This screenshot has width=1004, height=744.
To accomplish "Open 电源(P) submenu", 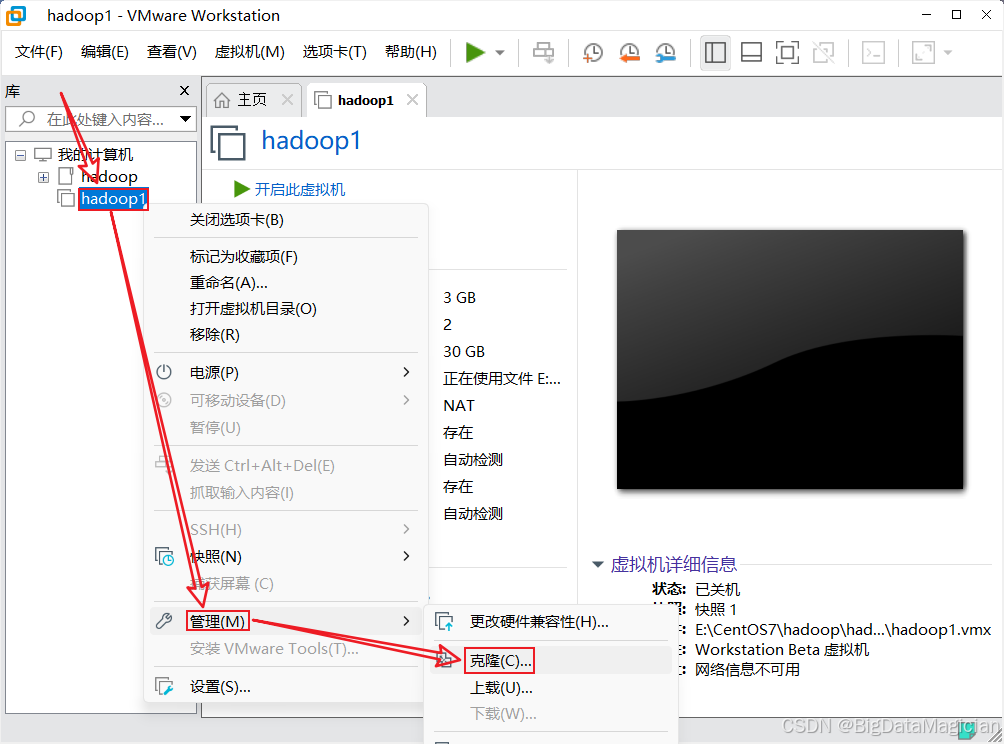I will tap(286, 372).
